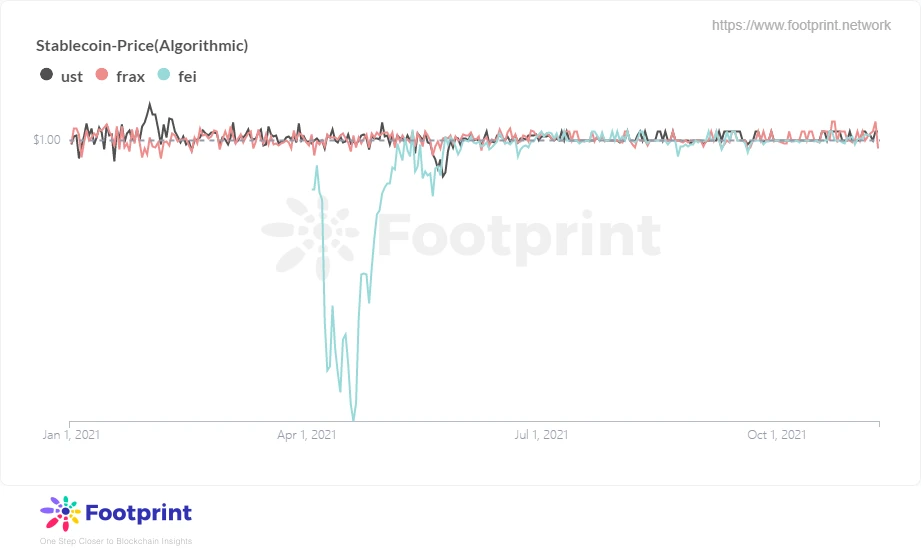Click the One Step Closer to Blockchain Insights tagline
921x556 pixels.
point(116,541)
